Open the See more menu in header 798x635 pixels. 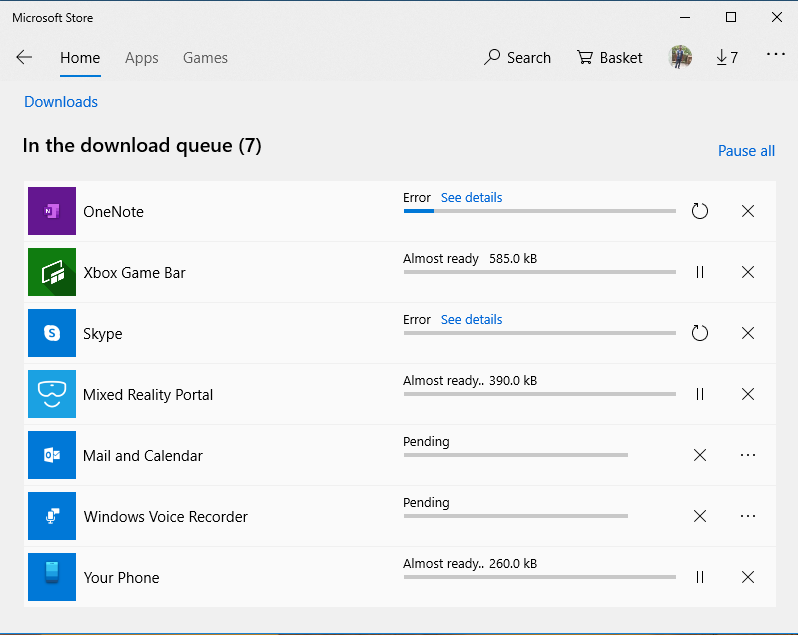(776, 54)
